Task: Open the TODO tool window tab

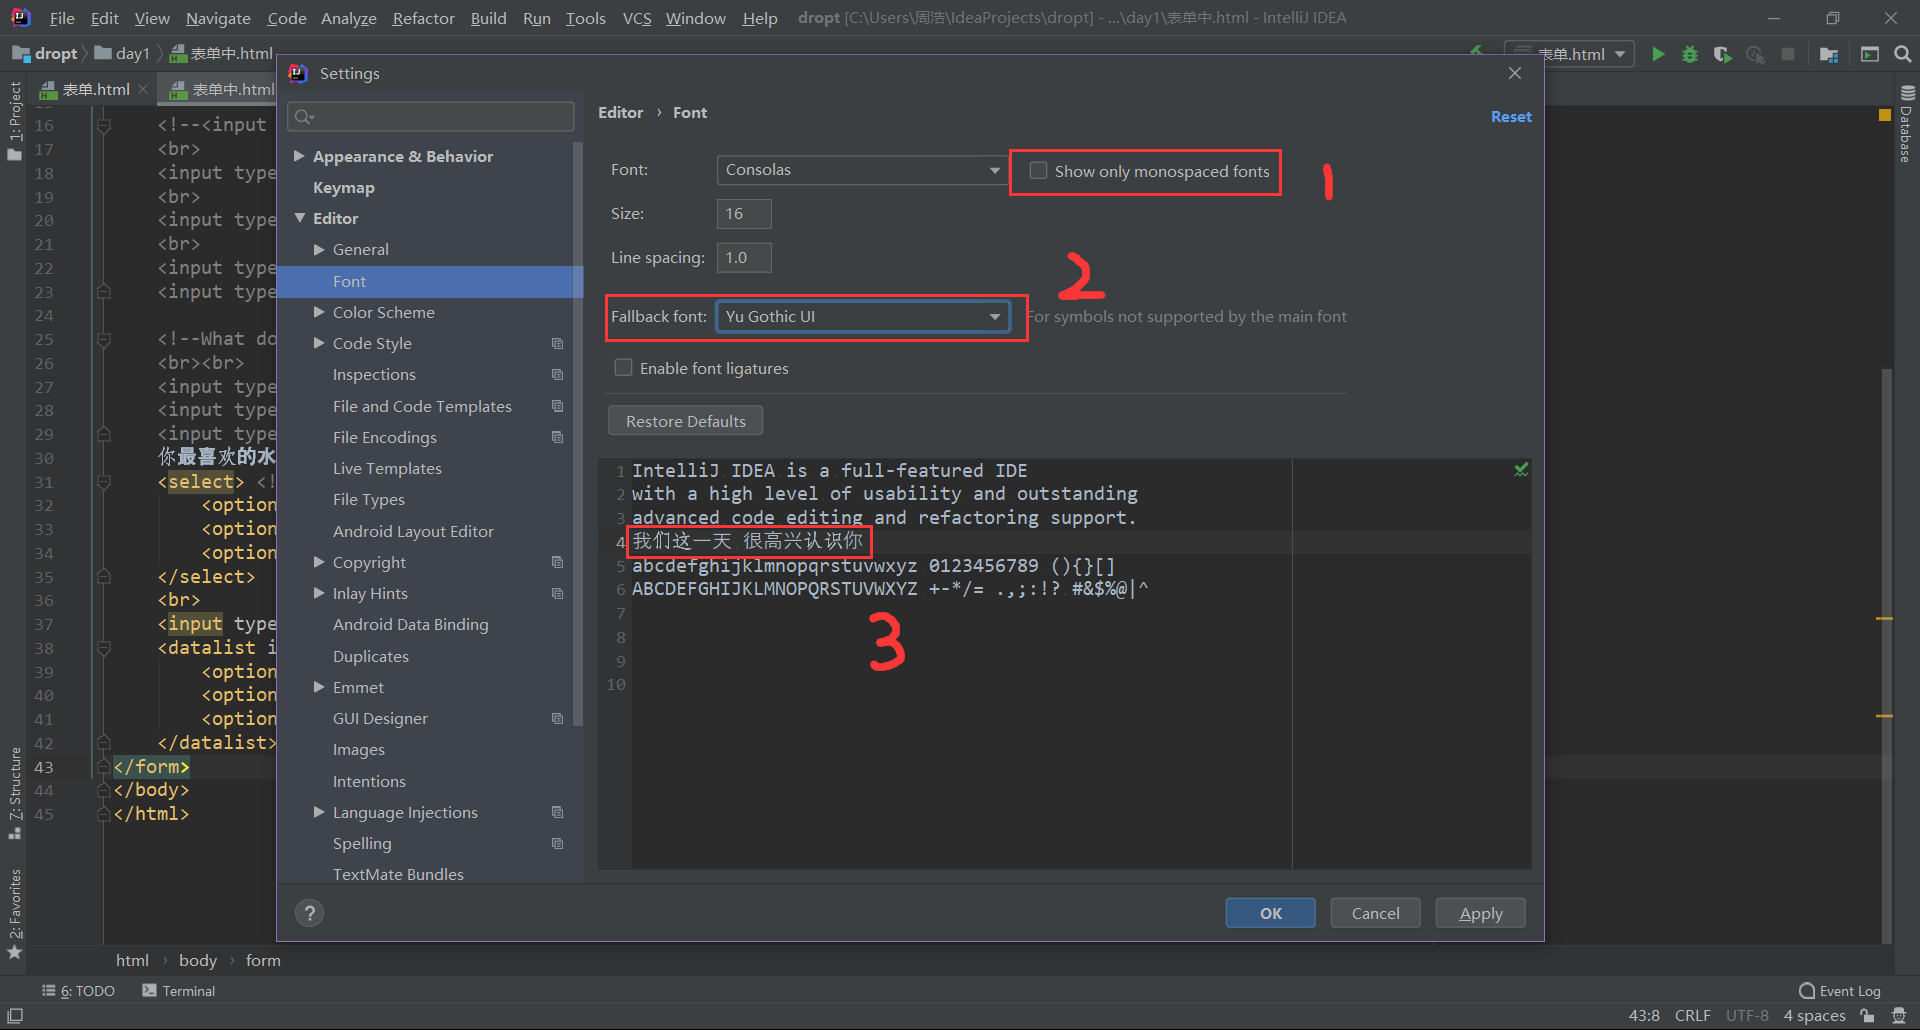Action: [78, 991]
